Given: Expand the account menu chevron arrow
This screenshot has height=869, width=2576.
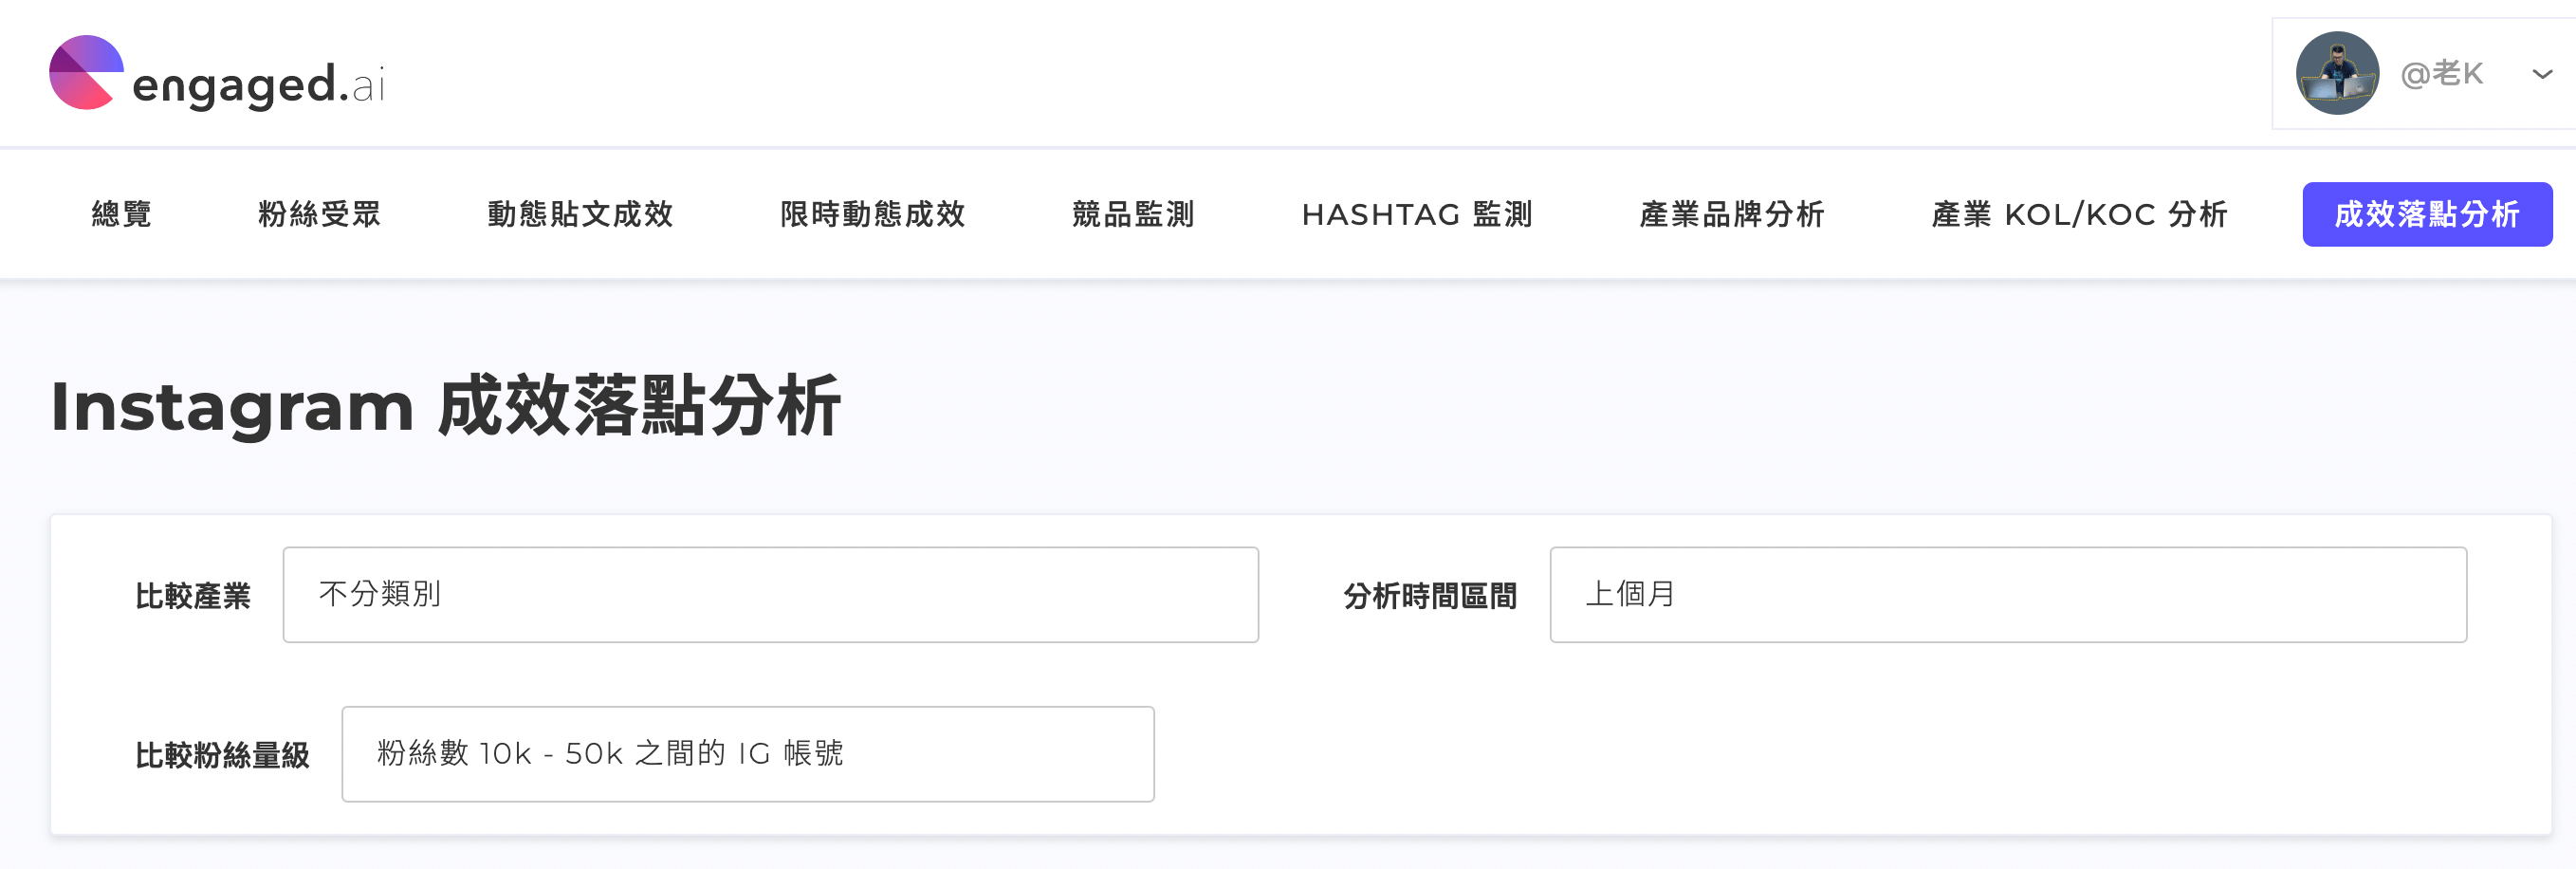Looking at the screenshot, I should pyautogui.click(x=2541, y=74).
